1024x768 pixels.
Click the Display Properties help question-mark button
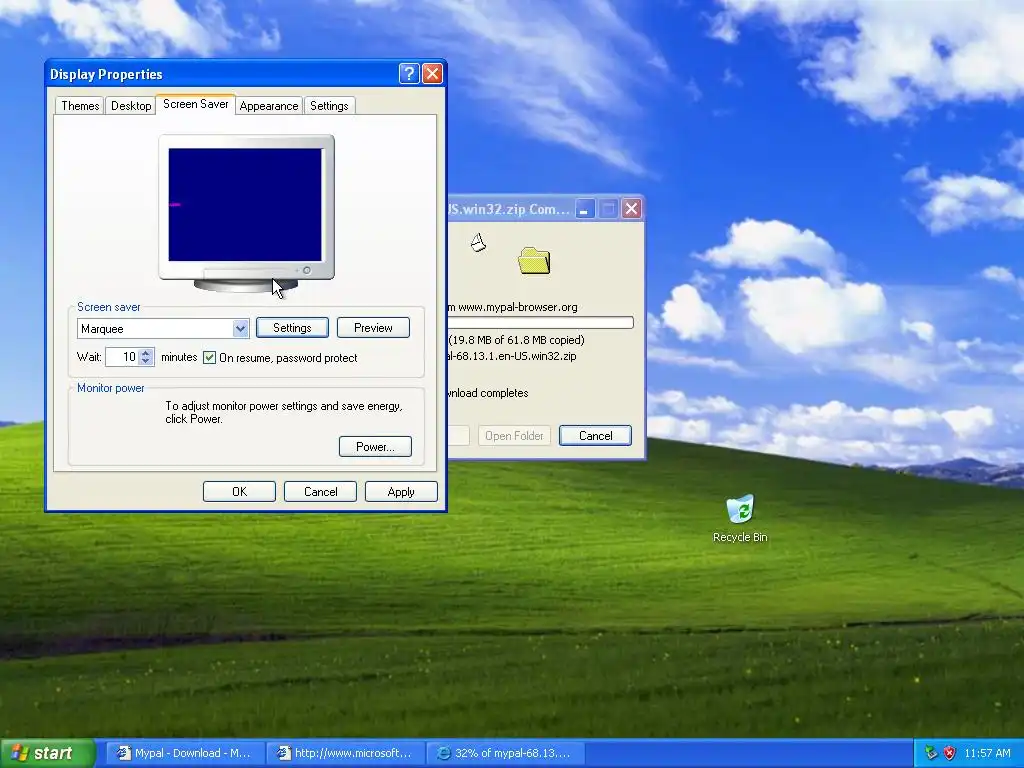[x=409, y=74]
